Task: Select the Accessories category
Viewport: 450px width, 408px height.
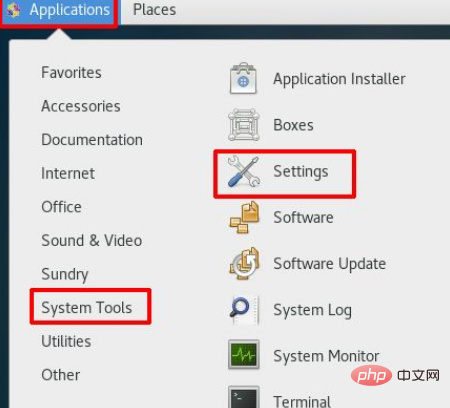Action: point(81,106)
